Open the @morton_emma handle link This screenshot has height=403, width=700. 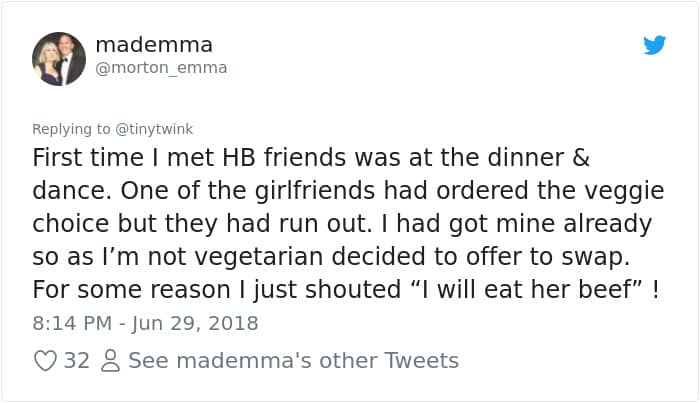[161, 68]
